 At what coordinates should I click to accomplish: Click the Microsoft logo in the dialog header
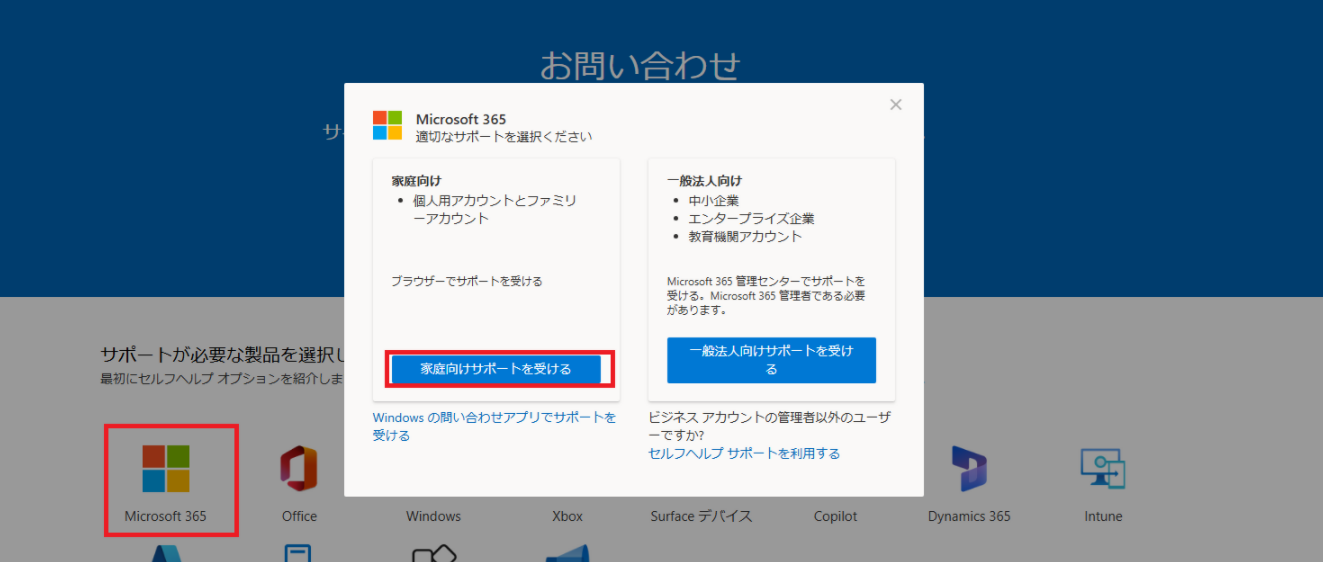coord(388,125)
